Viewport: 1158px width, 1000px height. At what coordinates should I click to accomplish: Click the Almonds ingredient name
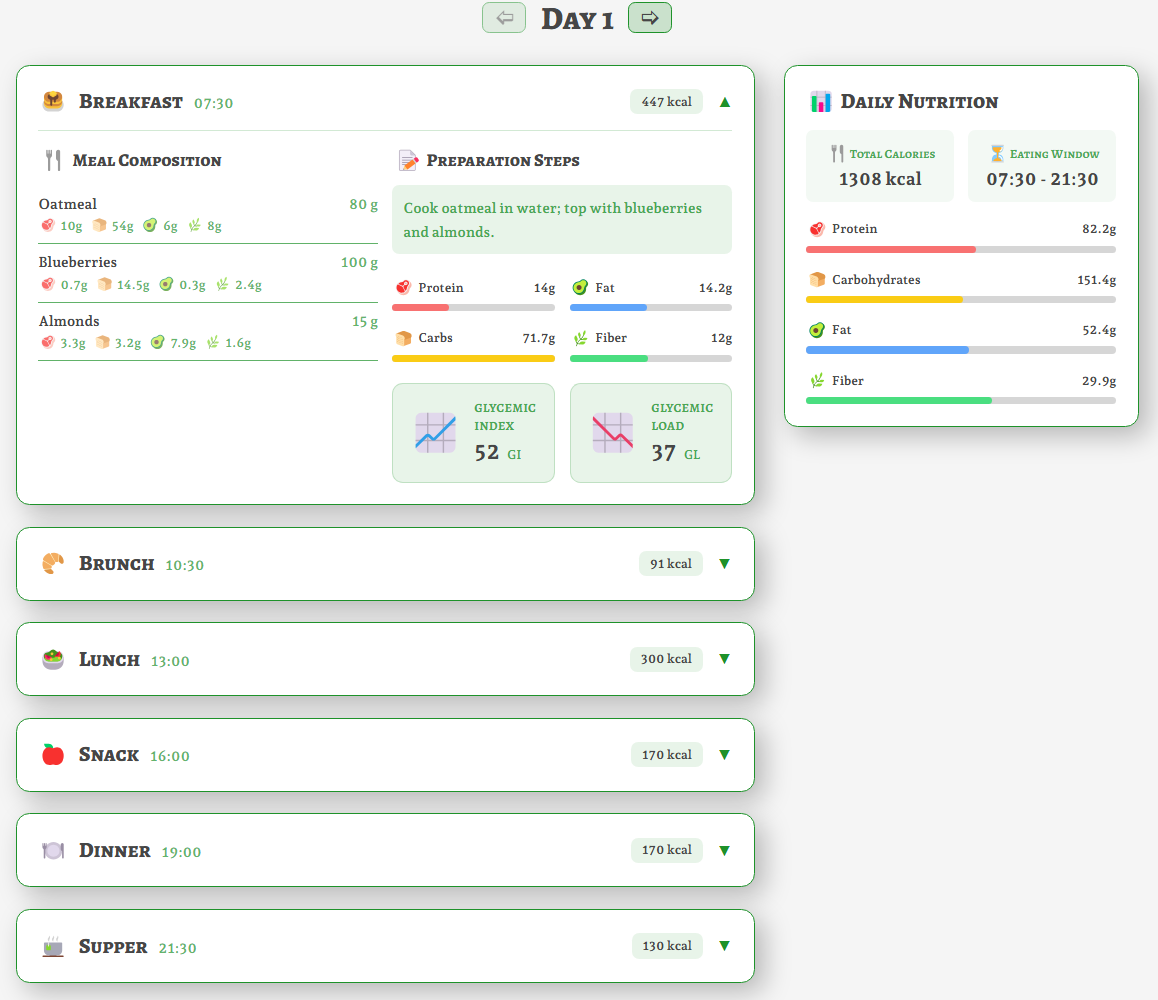point(69,321)
